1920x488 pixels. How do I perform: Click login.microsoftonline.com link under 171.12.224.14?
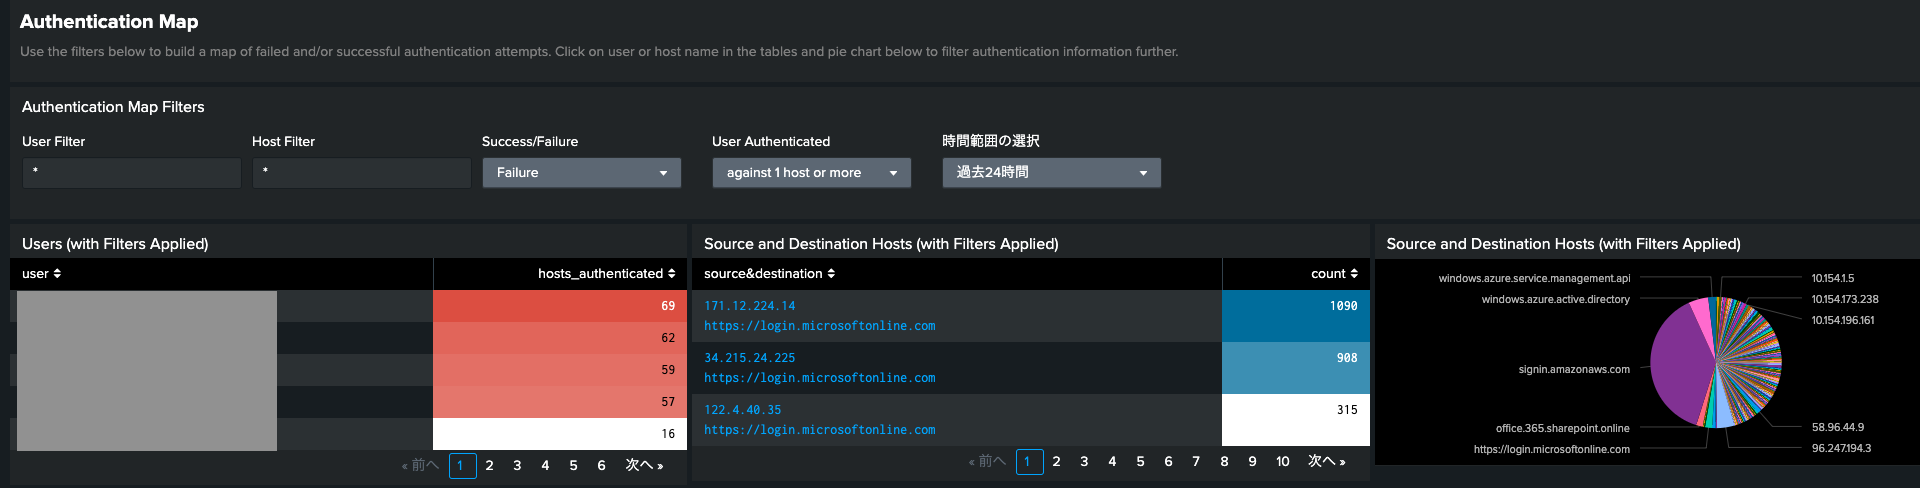[820, 326]
